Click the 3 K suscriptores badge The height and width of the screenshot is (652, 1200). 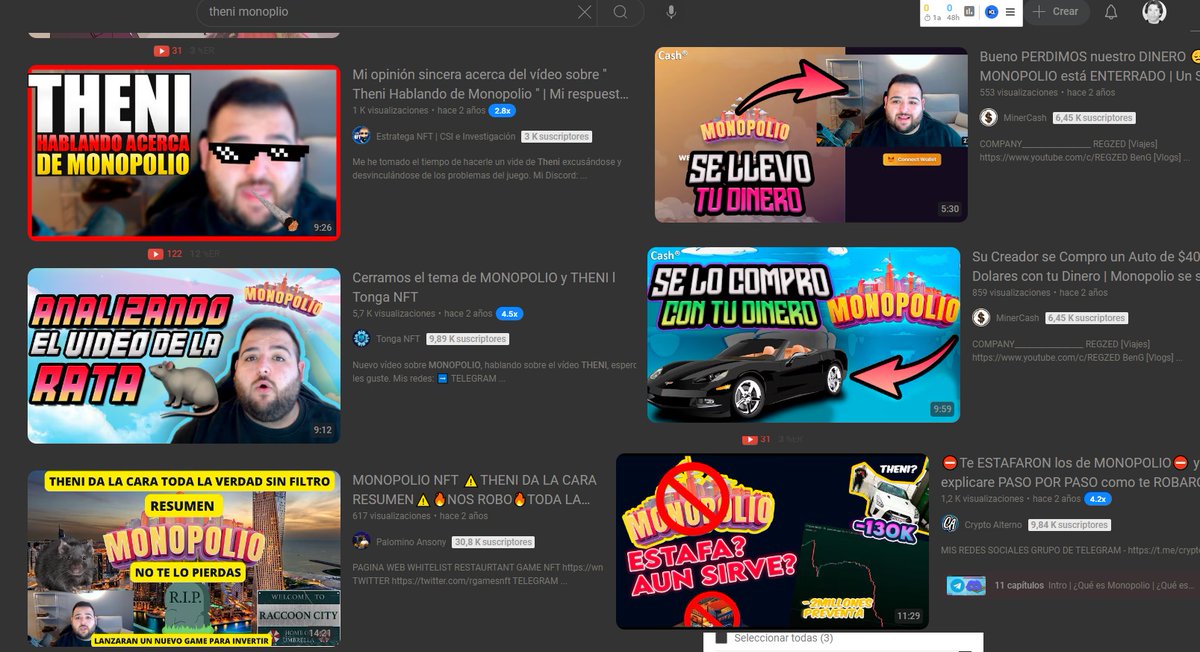coord(557,136)
